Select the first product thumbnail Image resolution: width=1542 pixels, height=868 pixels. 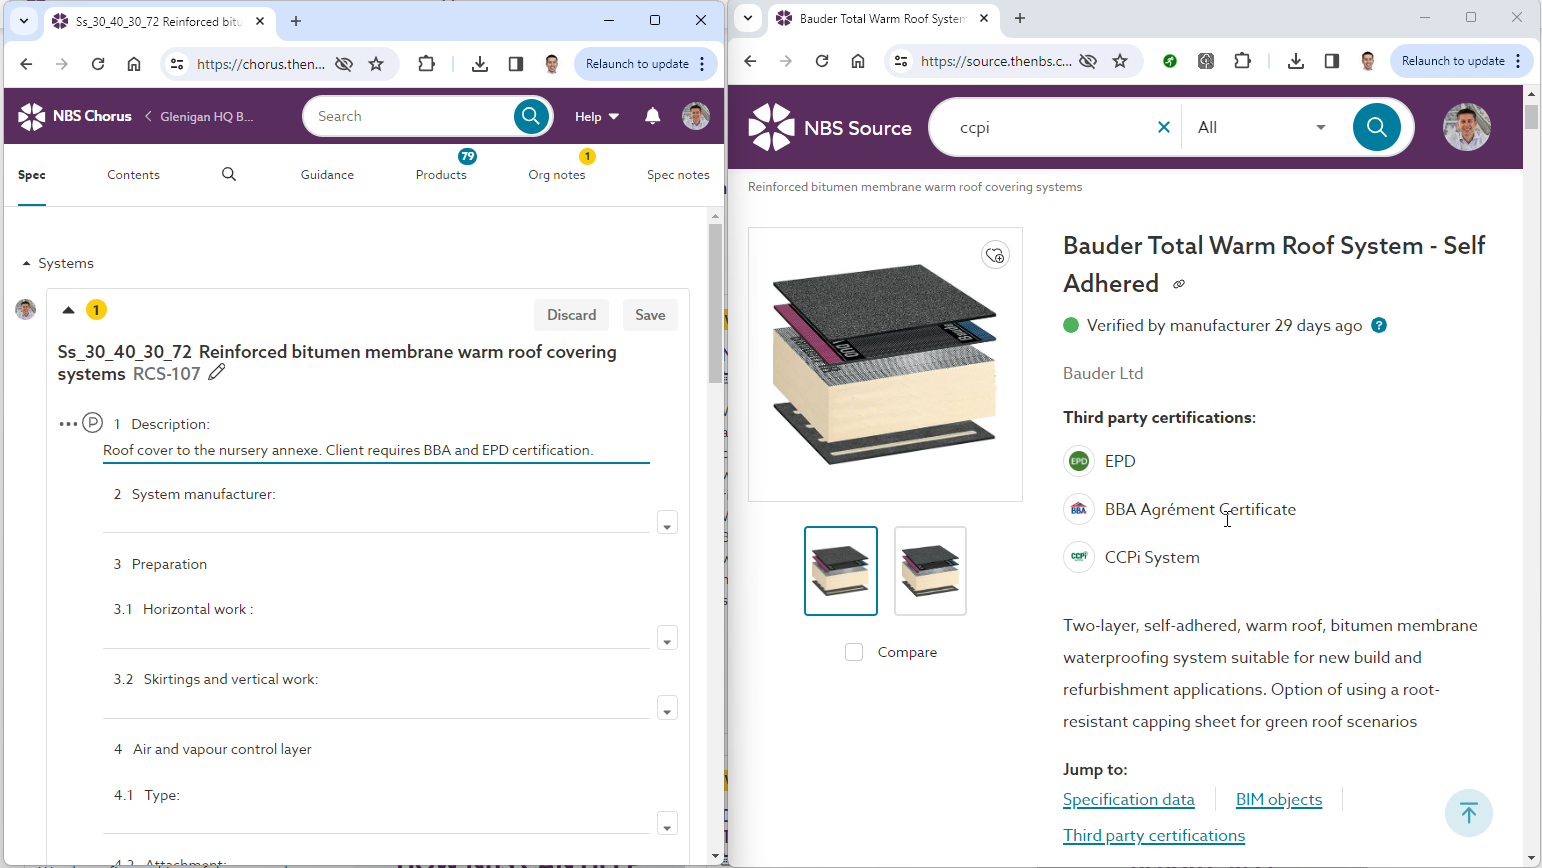click(x=841, y=571)
